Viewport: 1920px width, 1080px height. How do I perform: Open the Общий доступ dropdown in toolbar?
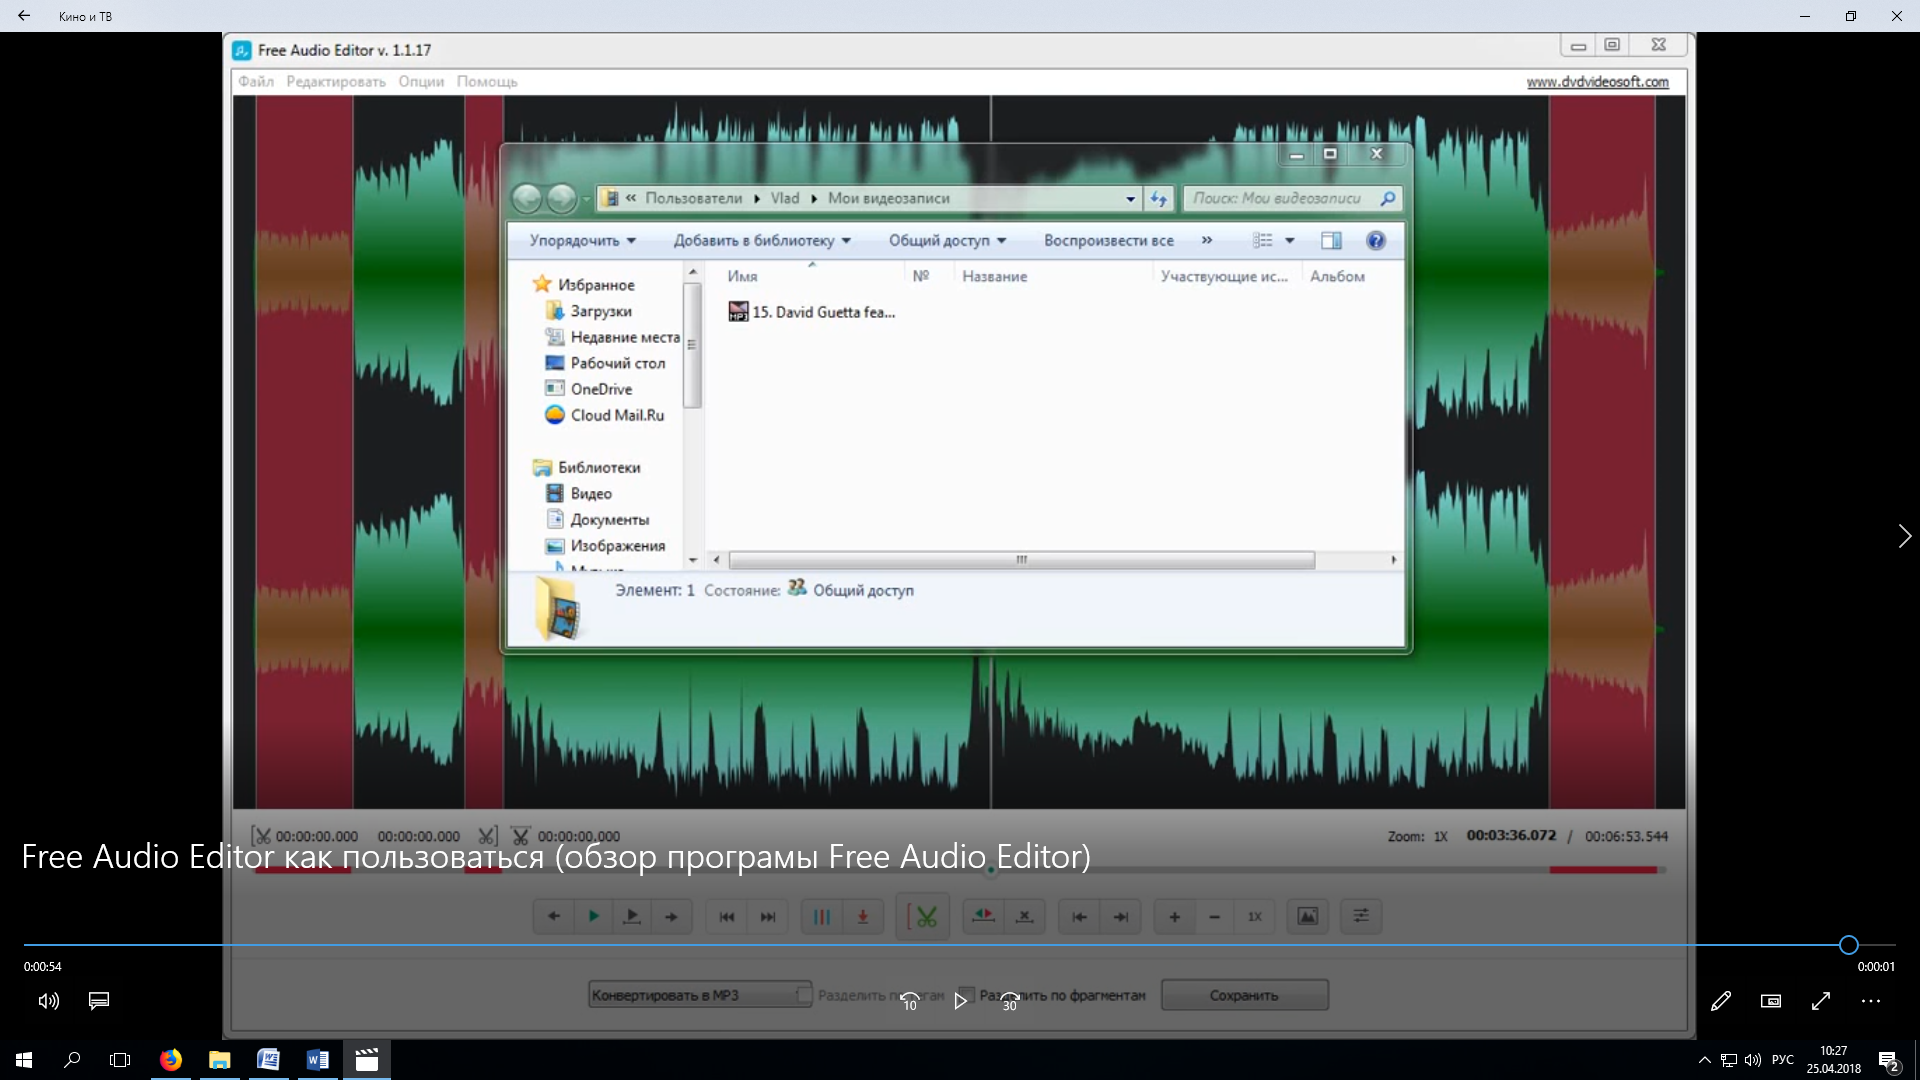(x=947, y=241)
